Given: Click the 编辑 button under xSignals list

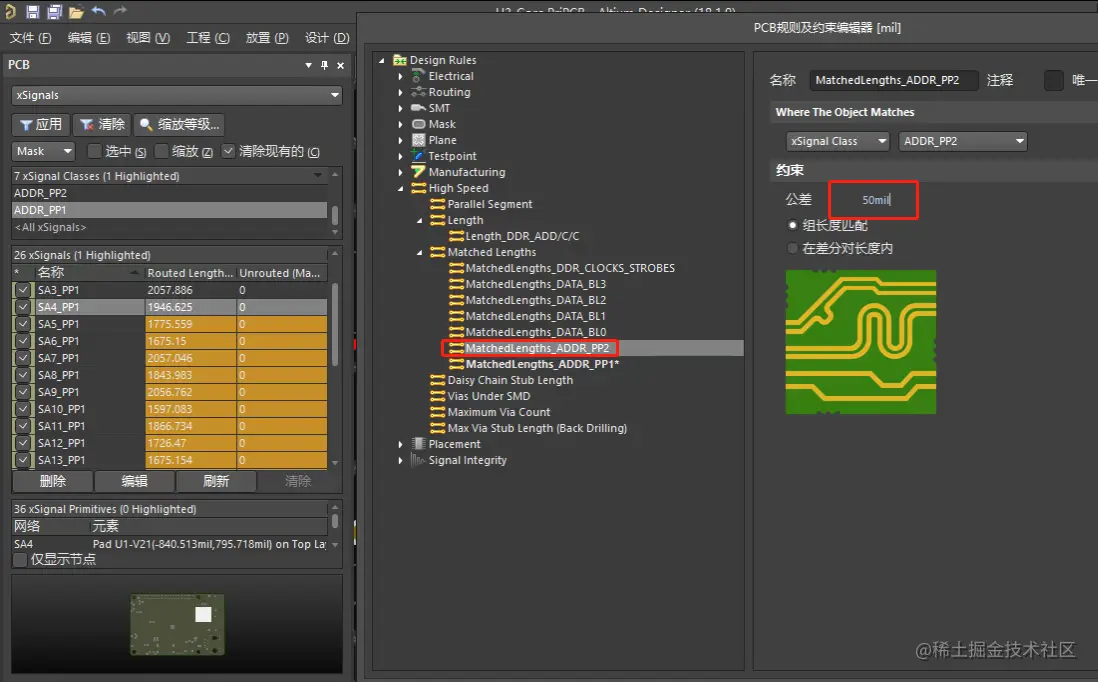Looking at the screenshot, I should point(134,482).
